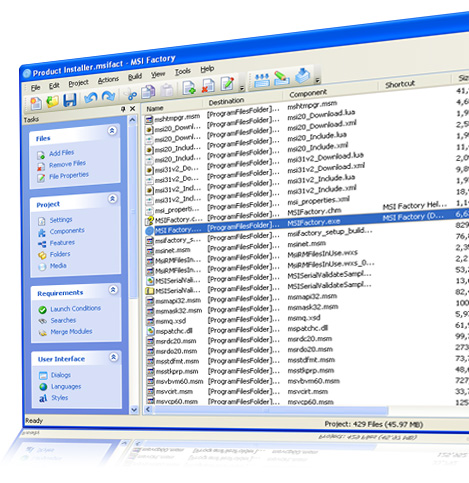Click the Languages link

pyautogui.click(x=66, y=387)
